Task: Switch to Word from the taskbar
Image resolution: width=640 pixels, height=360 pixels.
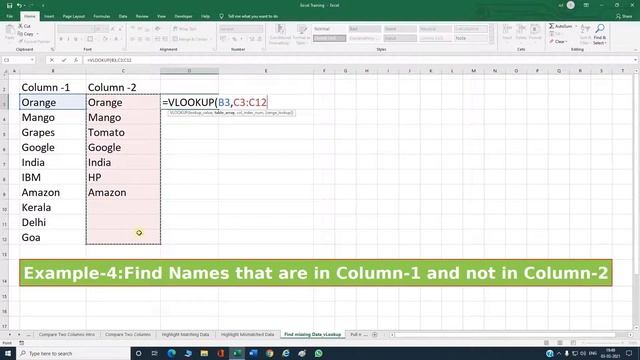Action: (253, 353)
